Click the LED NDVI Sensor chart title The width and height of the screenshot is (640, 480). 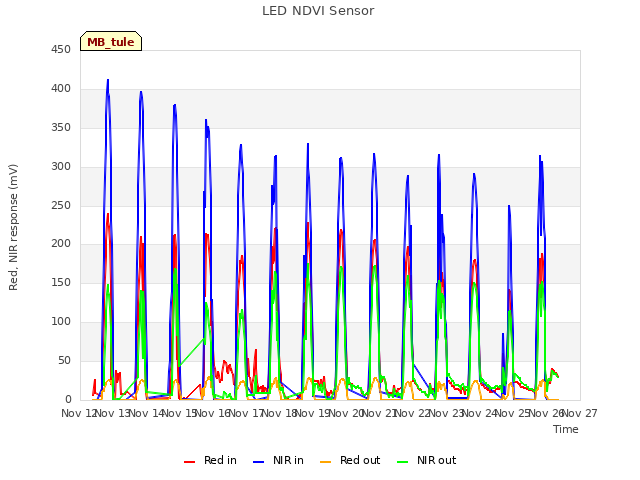318,11
